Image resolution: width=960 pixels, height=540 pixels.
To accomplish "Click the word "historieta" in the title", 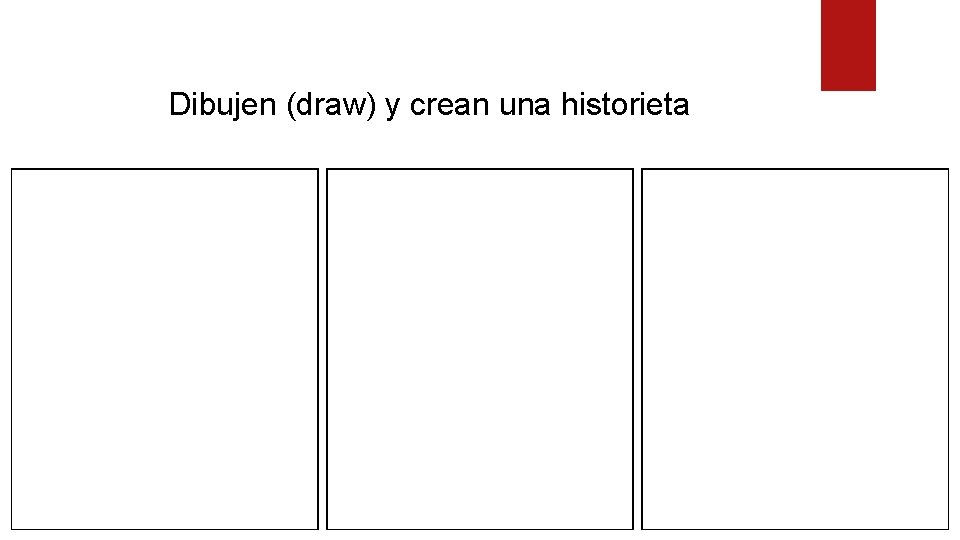I will click(625, 105).
